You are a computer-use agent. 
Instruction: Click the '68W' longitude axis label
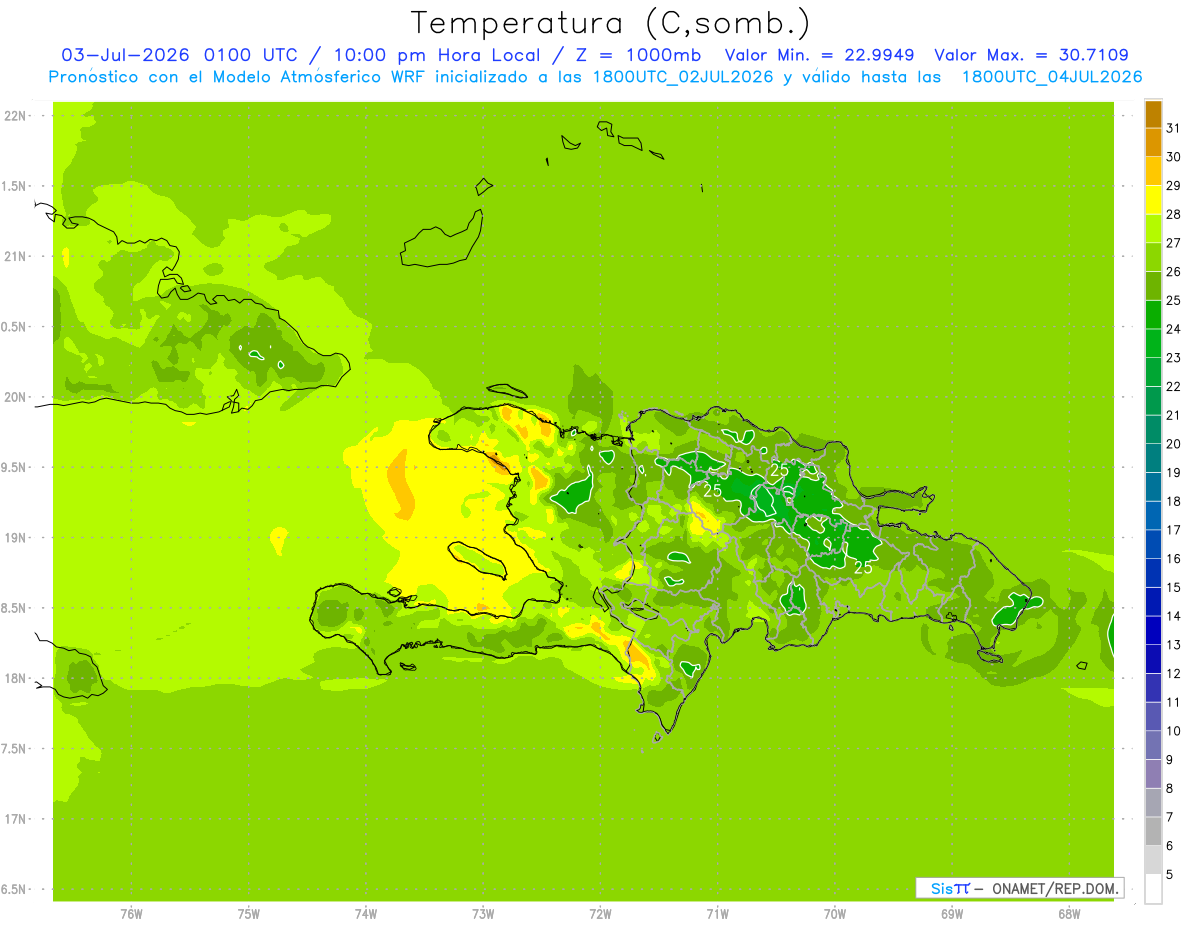click(x=1069, y=914)
